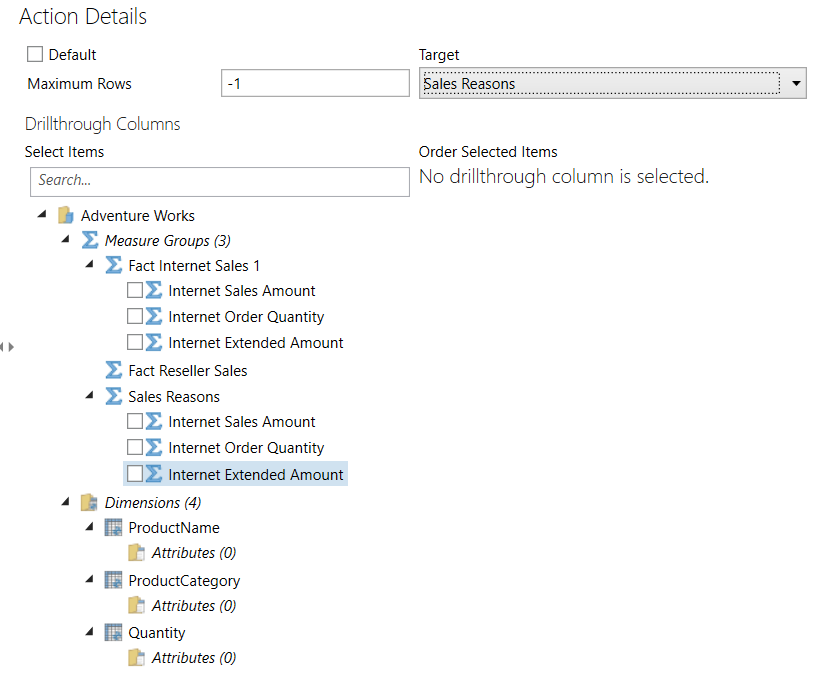The image size is (825, 697).
Task: Click the Adventure Works folder icon
Action: [x=66, y=215]
